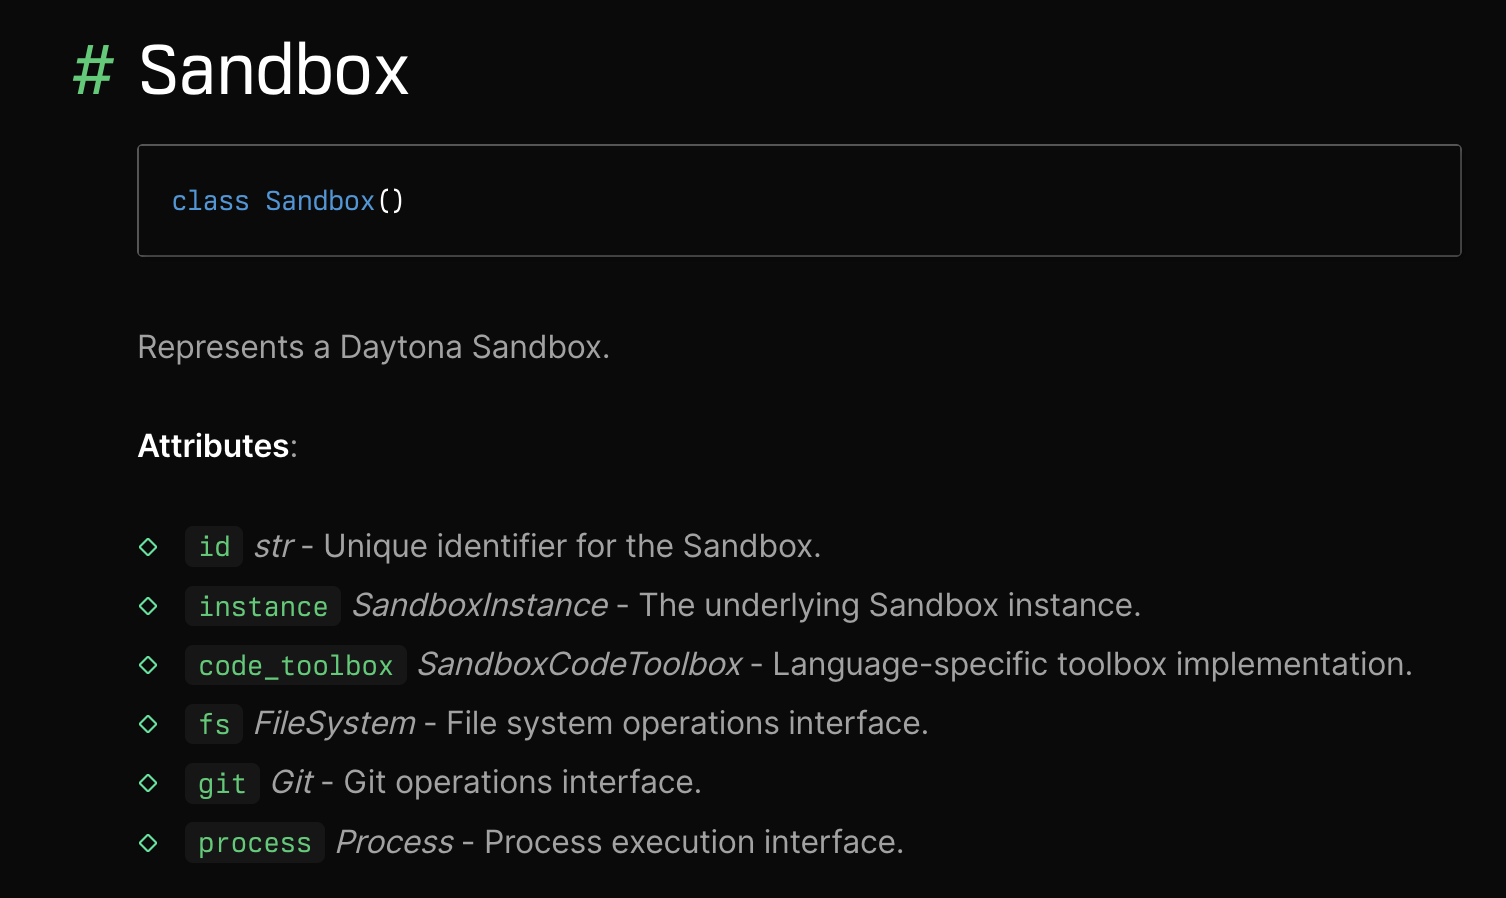
Task: Click the 'id' attribute code tag
Action: (214, 547)
